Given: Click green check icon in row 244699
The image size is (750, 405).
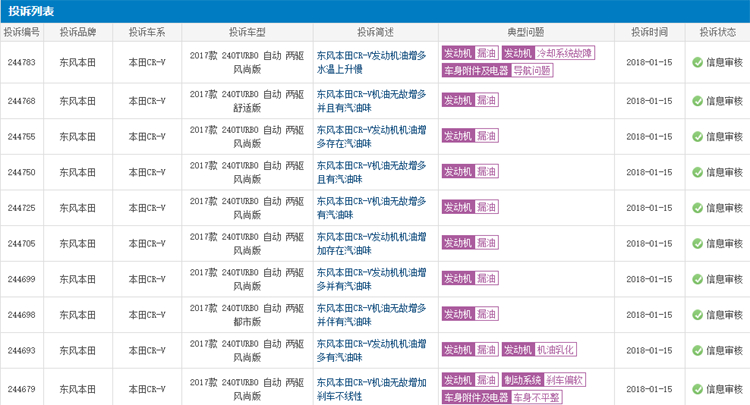Looking at the screenshot, I should point(697,279).
